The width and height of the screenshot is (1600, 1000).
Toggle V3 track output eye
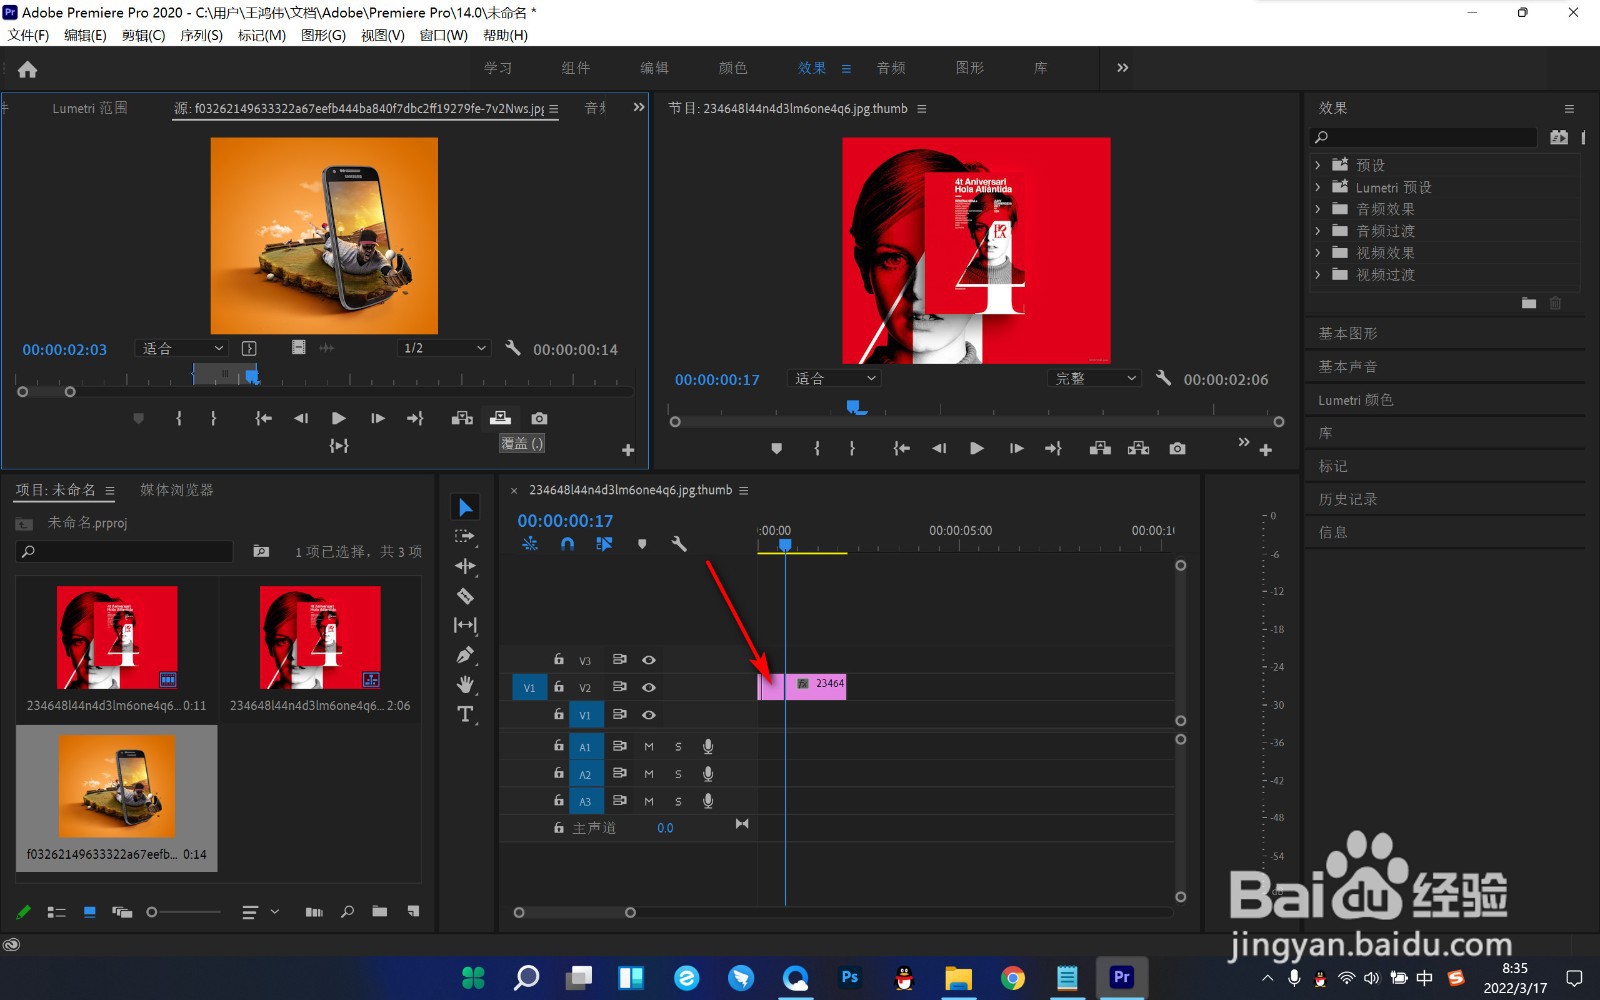tap(649, 660)
